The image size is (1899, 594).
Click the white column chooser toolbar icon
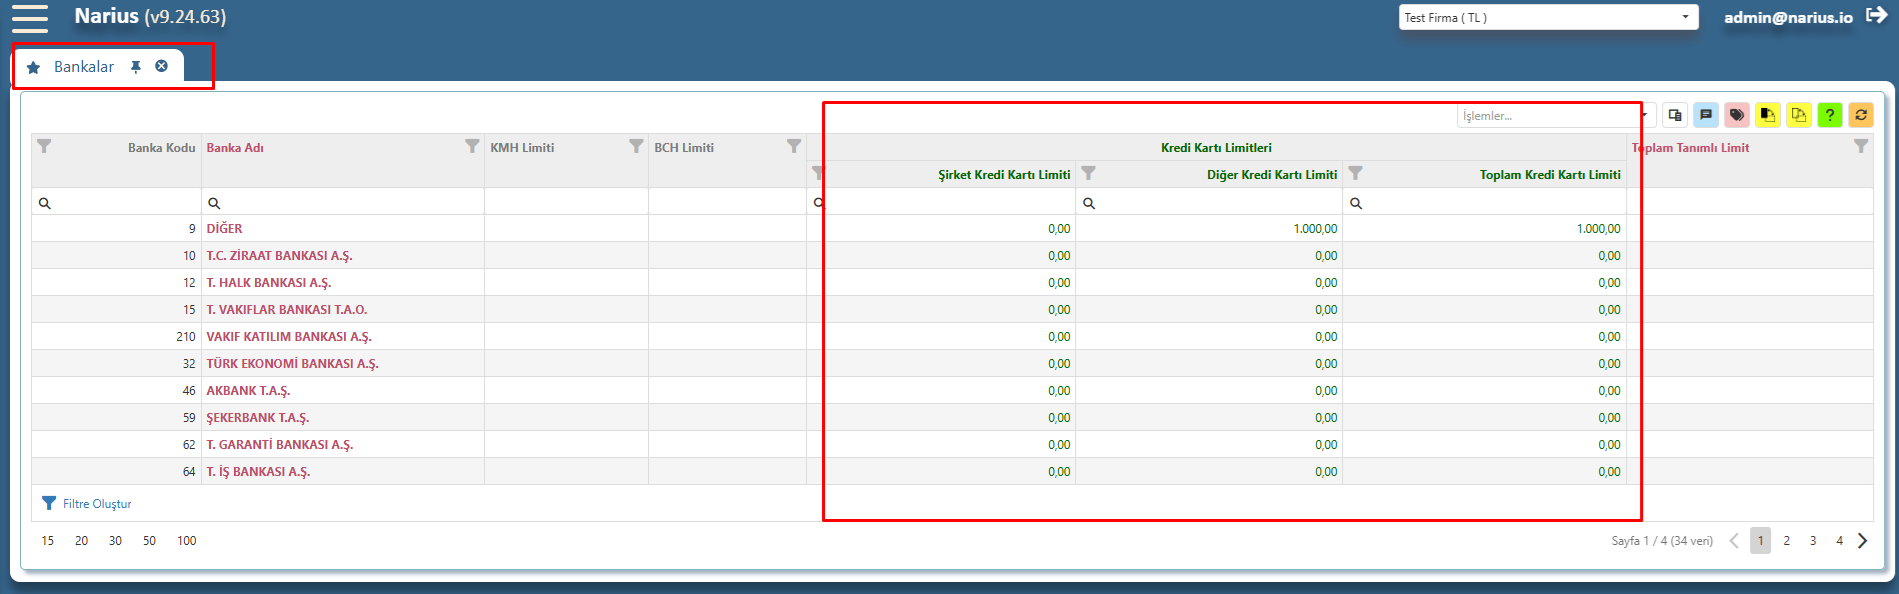point(1675,115)
